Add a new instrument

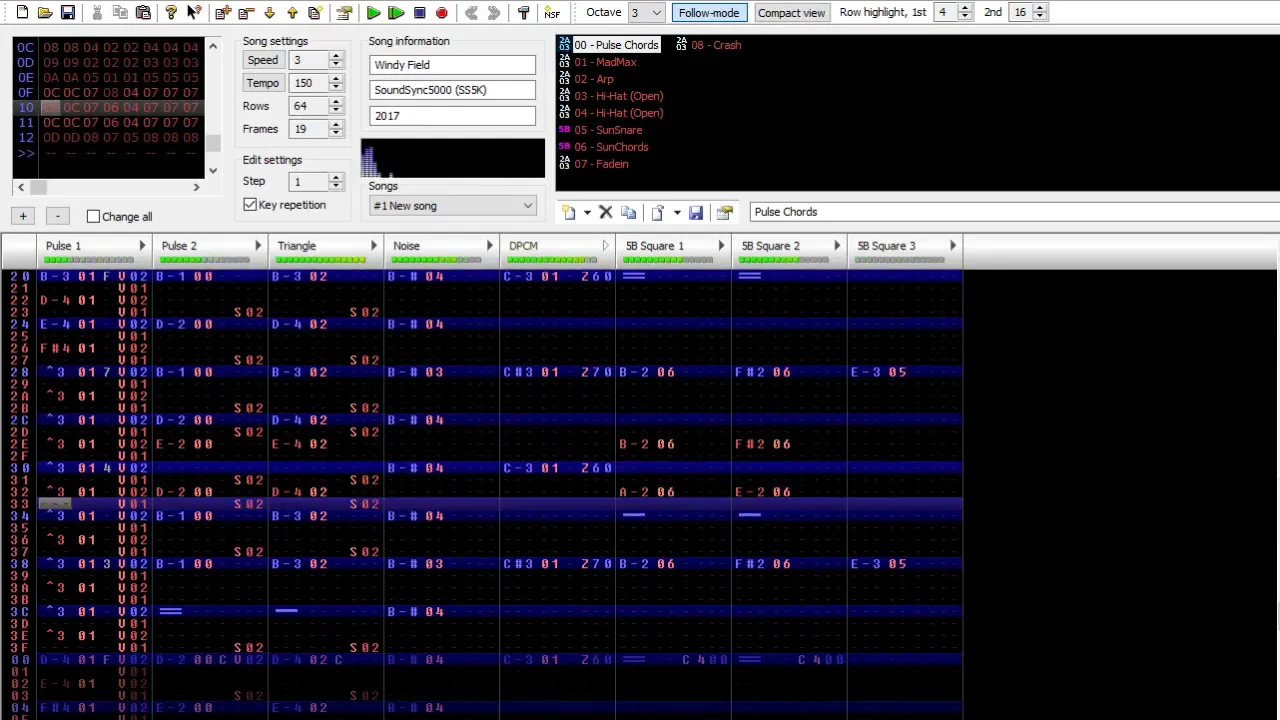tap(568, 212)
